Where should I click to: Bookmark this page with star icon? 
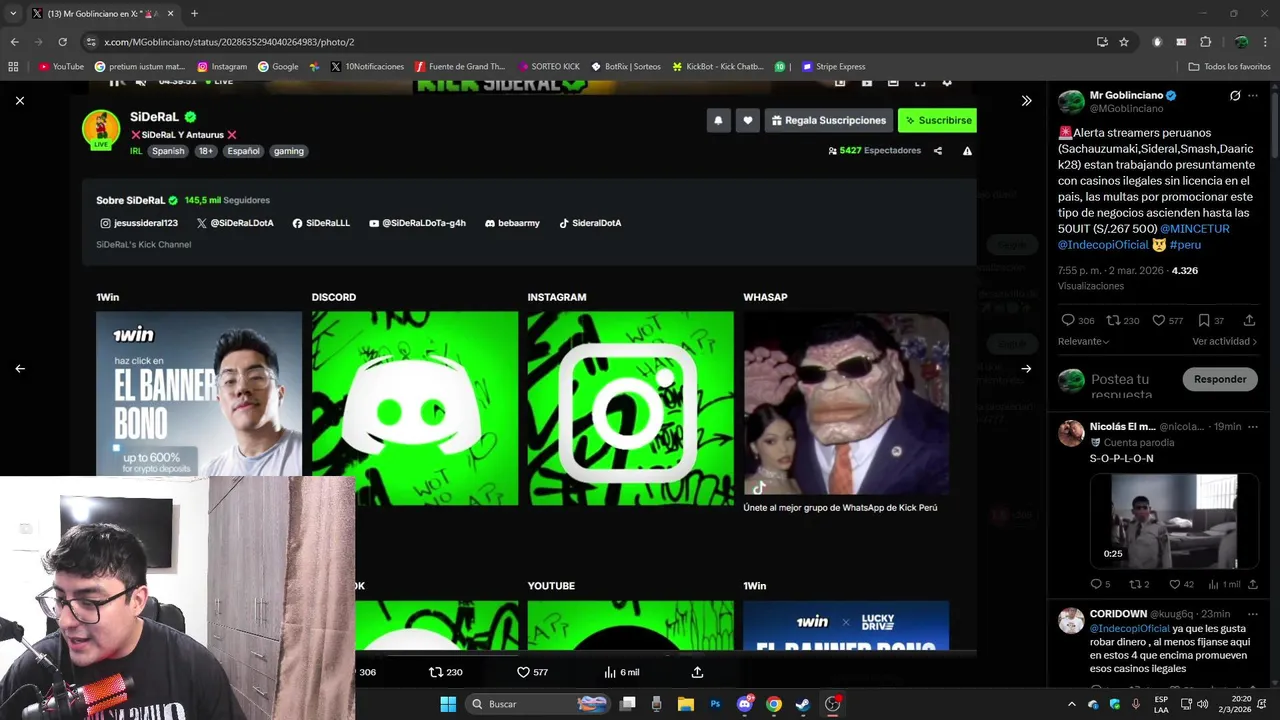[1124, 42]
